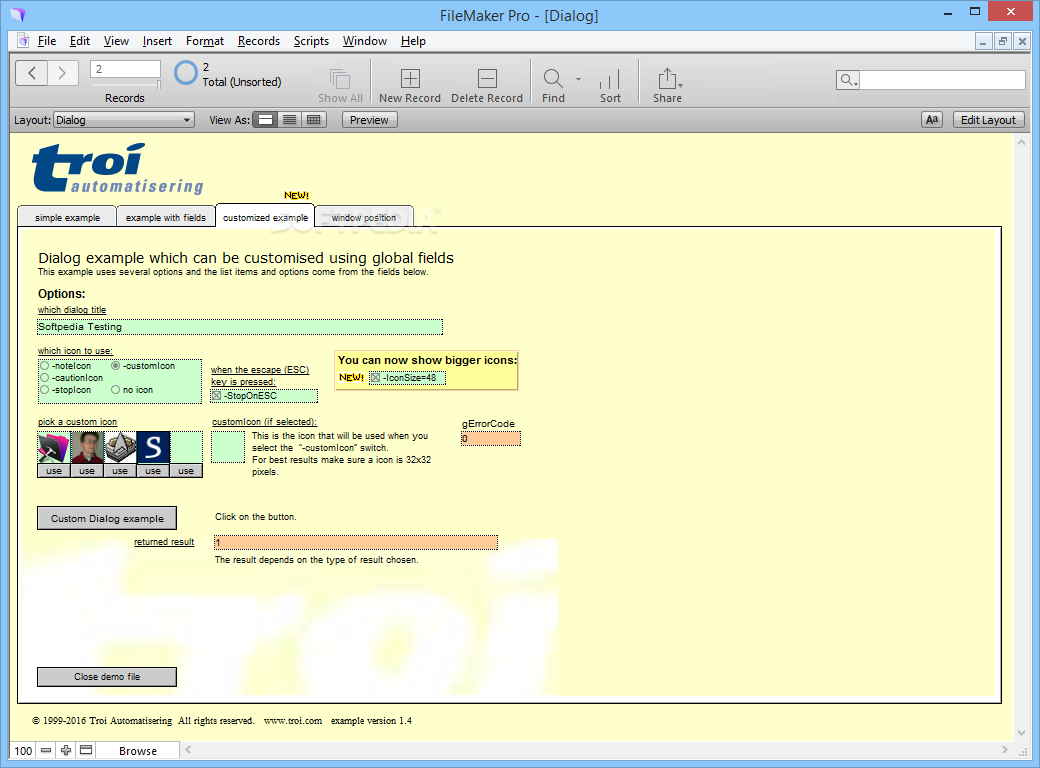Open the File menu
The image size is (1040, 768).
click(47, 41)
